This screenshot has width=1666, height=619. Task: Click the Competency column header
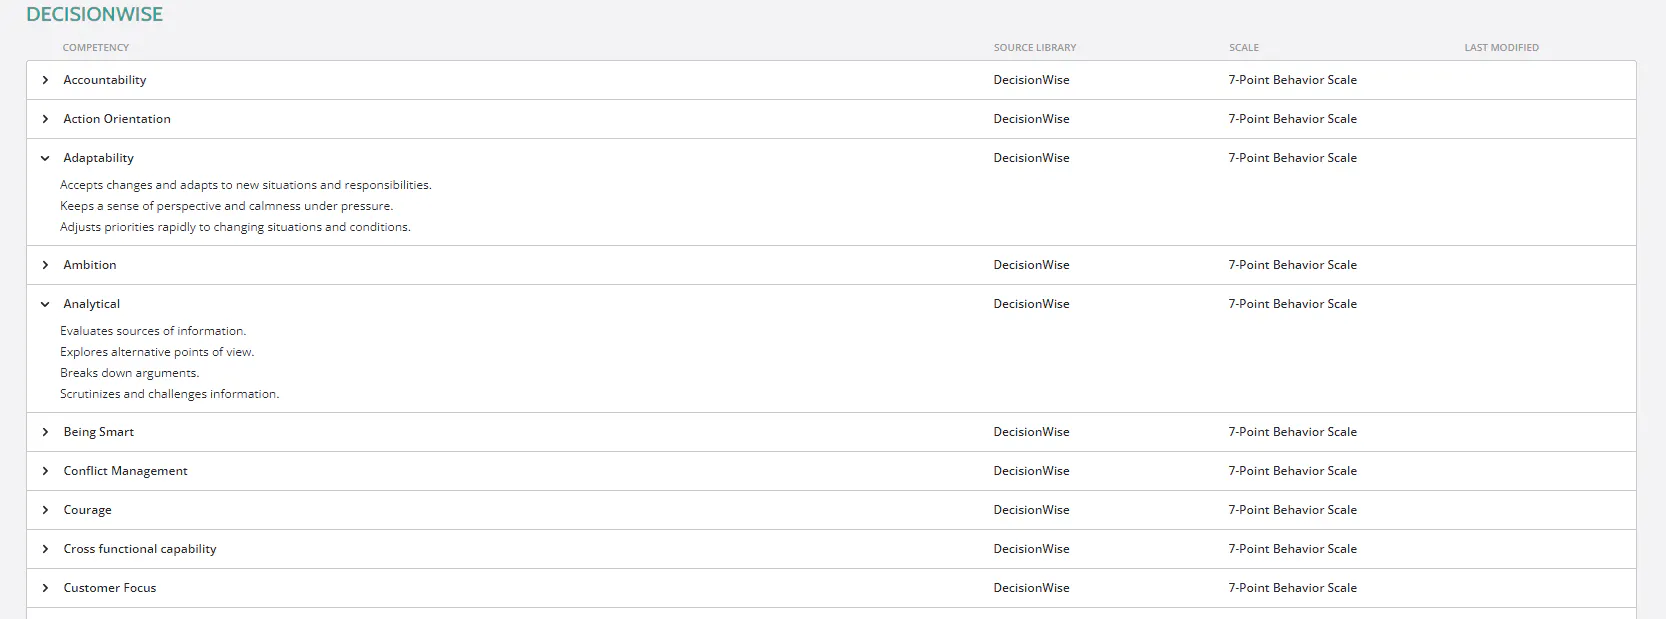click(96, 47)
